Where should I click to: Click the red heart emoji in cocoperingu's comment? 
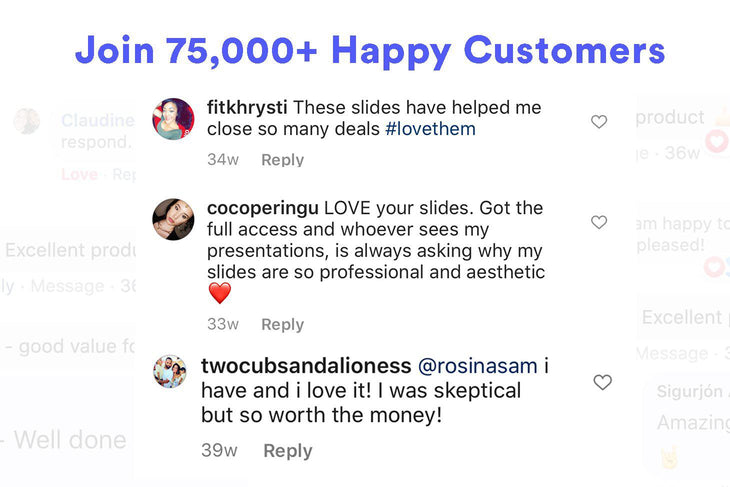point(219,294)
